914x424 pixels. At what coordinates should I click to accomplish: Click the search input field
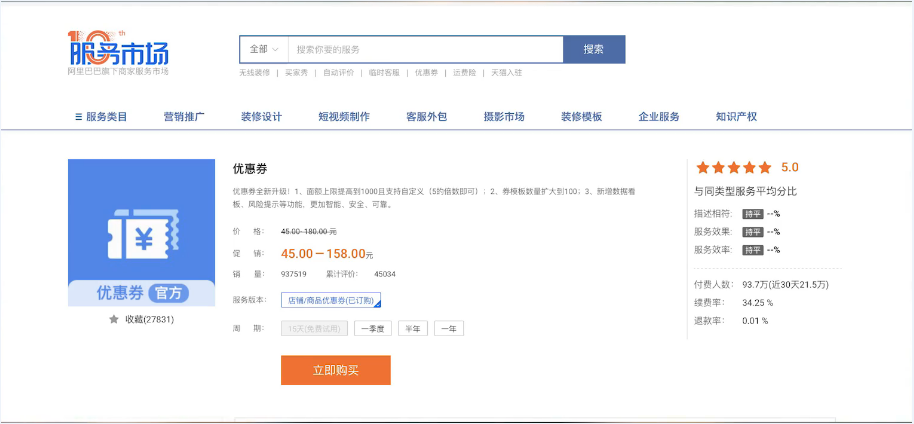pyautogui.click(x=425, y=49)
